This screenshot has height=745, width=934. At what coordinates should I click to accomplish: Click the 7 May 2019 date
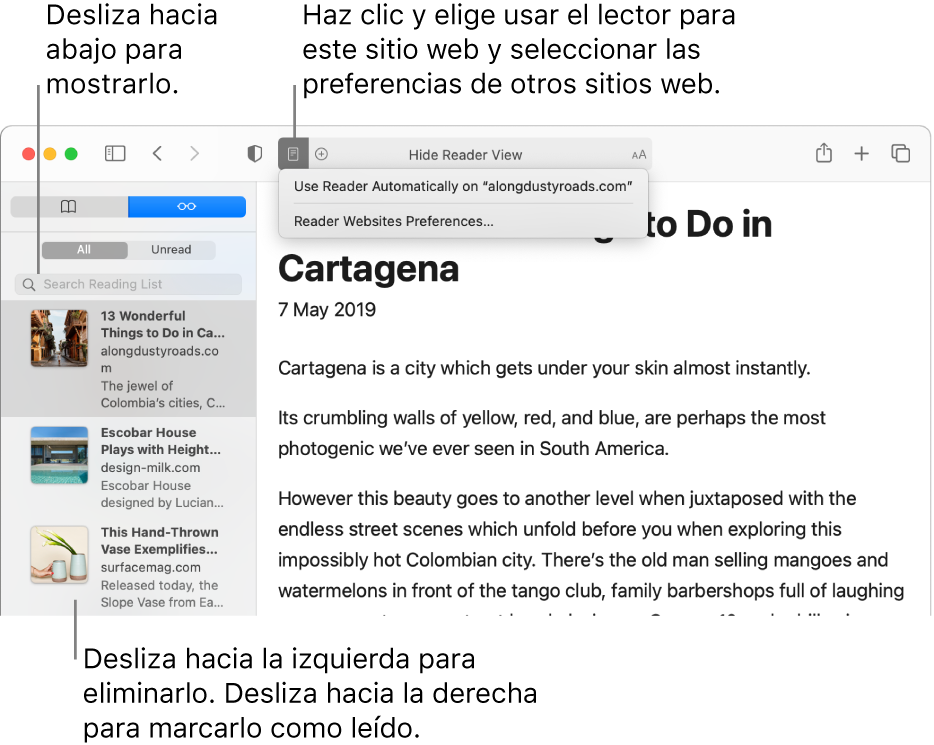(x=327, y=310)
